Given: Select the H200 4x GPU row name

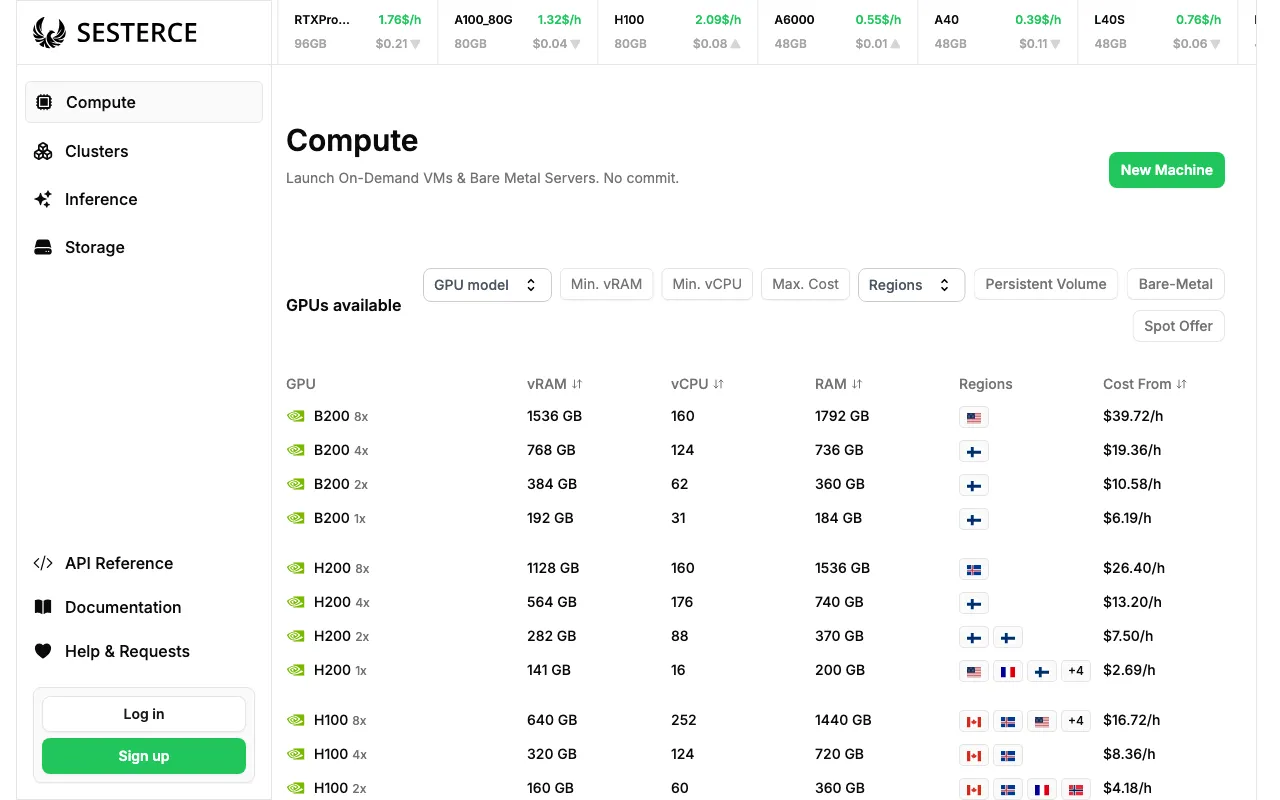Looking at the screenshot, I should tap(342, 602).
